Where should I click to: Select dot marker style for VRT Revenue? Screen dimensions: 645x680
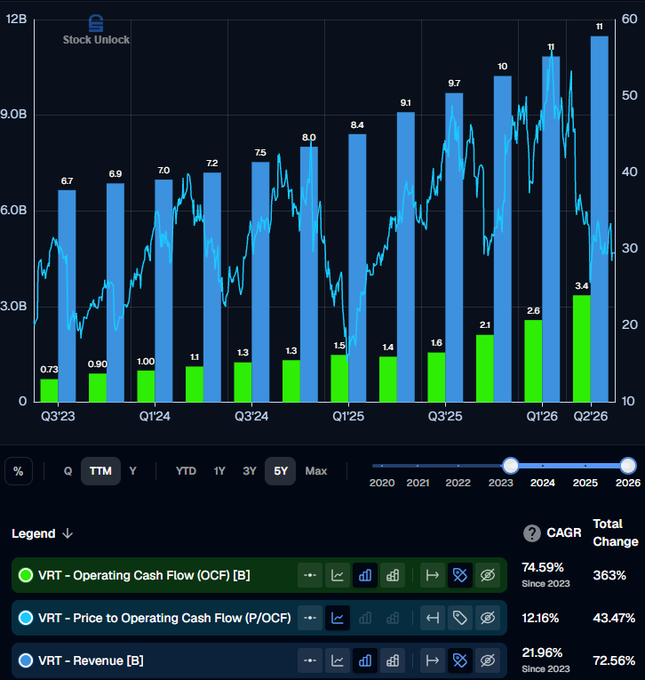(x=310, y=660)
